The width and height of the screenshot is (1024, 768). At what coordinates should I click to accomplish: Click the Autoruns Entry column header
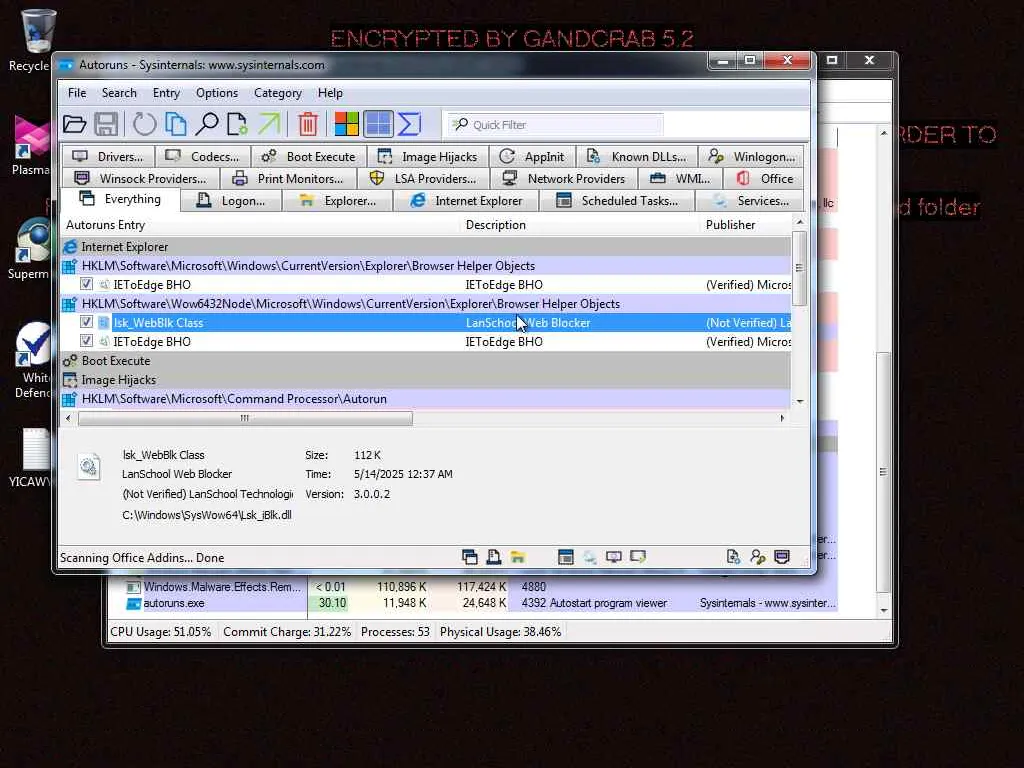(x=261, y=225)
